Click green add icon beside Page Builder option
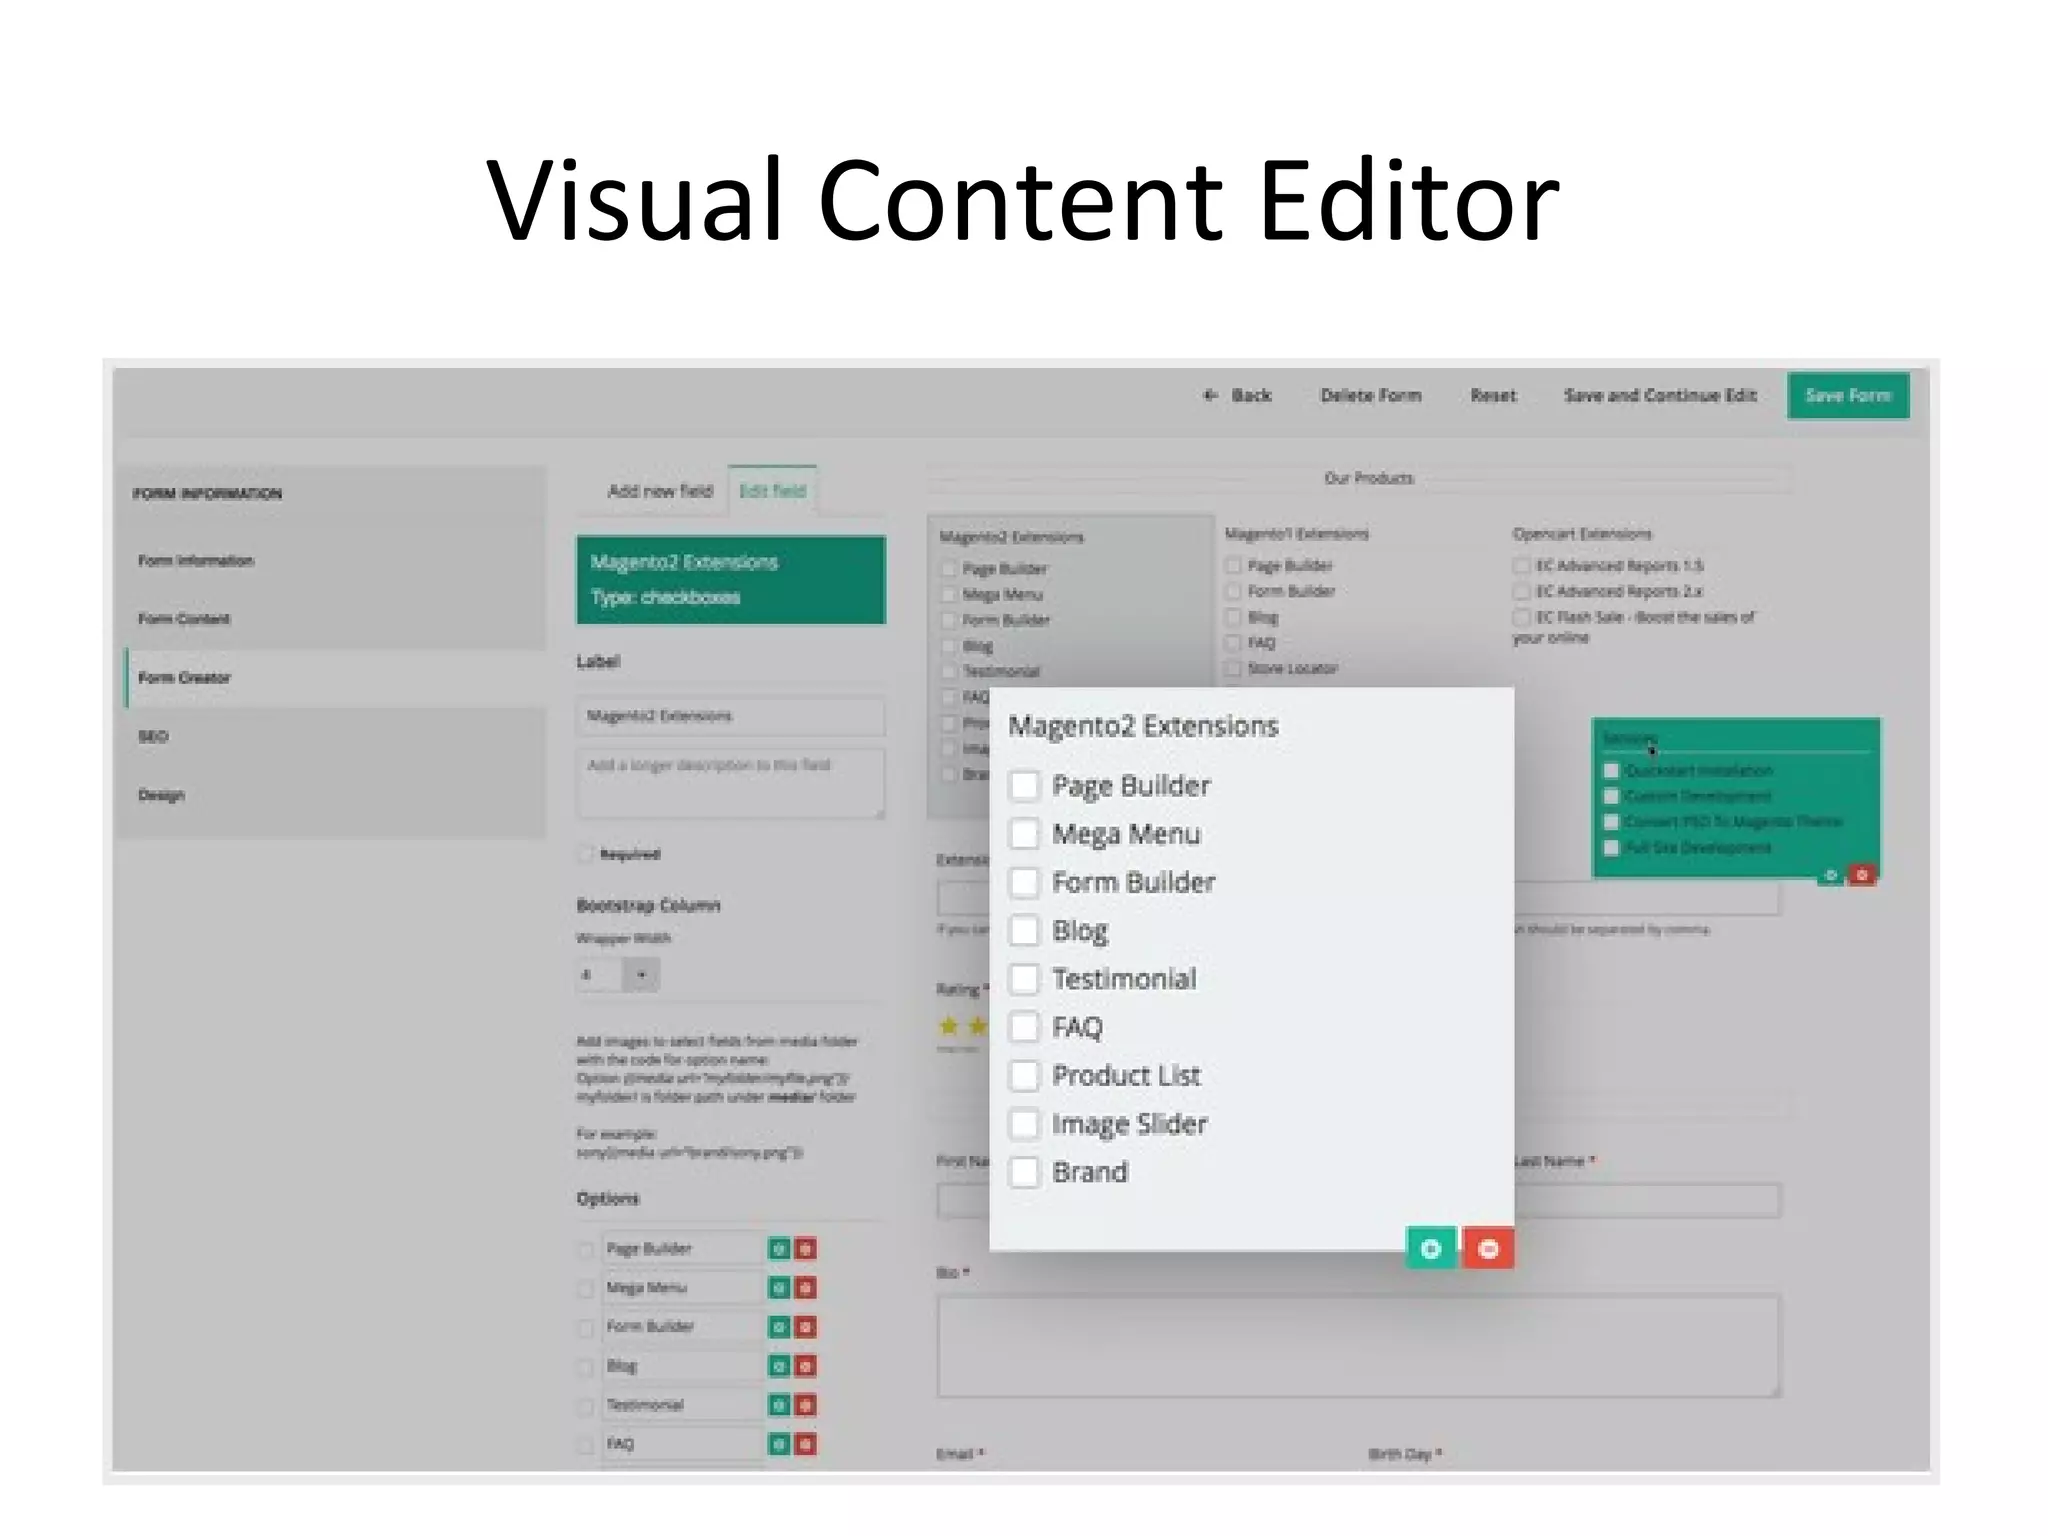2048x1536 pixels. click(779, 1248)
